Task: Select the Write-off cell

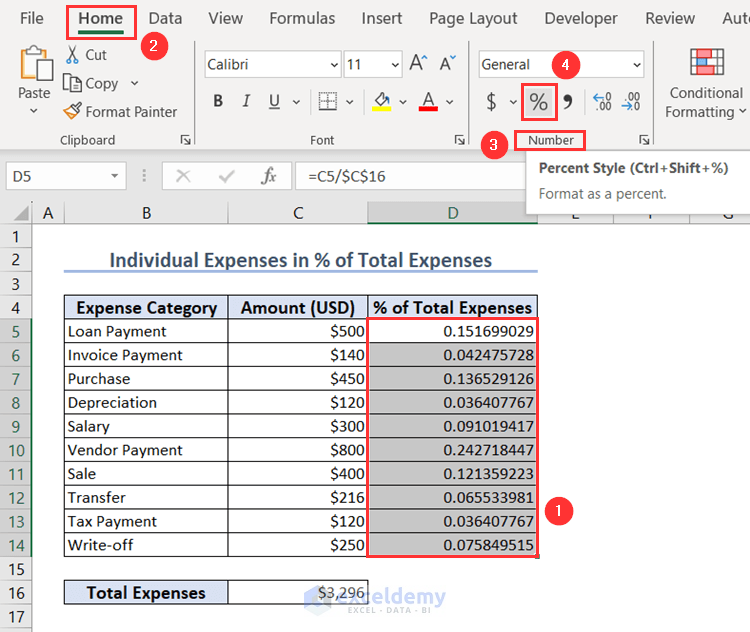Action: tap(146, 545)
